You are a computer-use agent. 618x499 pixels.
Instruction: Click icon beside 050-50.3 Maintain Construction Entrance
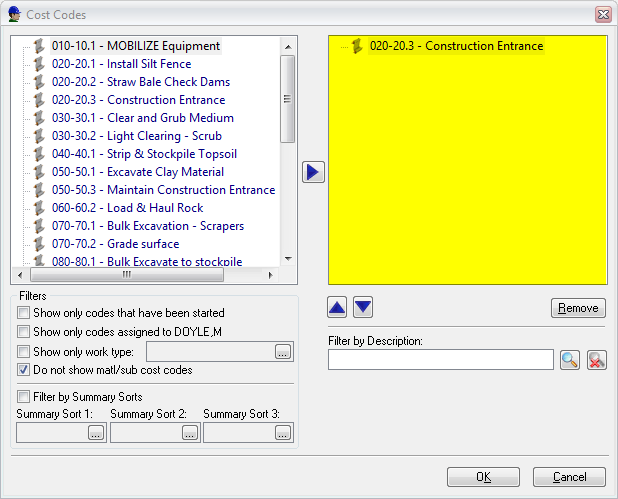click(x=39, y=190)
